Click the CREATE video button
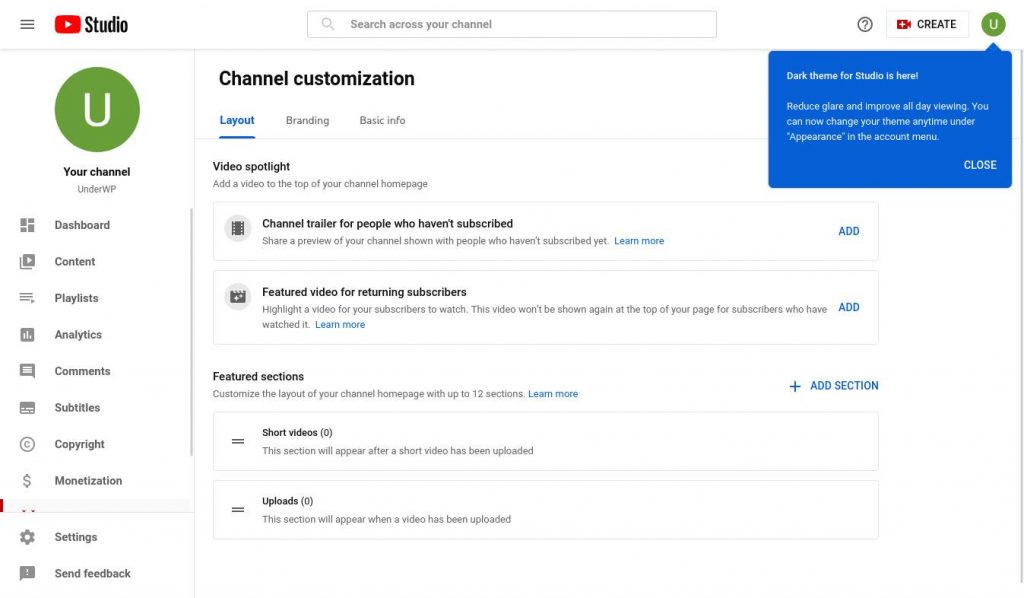The image size is (1024, 598). (927, 24)
